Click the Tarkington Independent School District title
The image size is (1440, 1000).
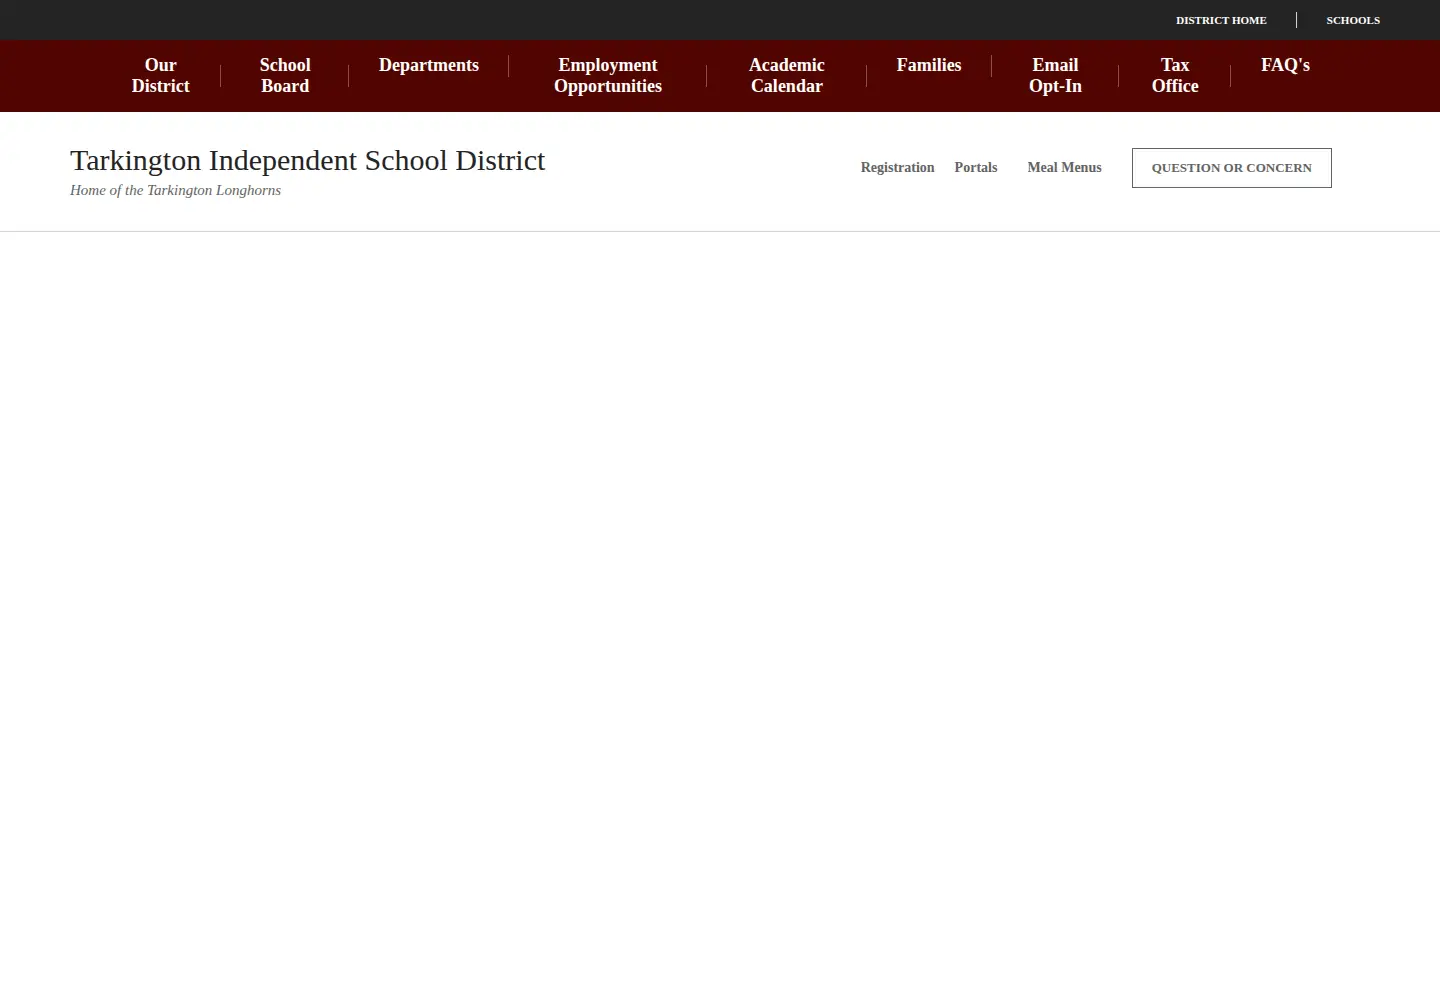point(308,160)
